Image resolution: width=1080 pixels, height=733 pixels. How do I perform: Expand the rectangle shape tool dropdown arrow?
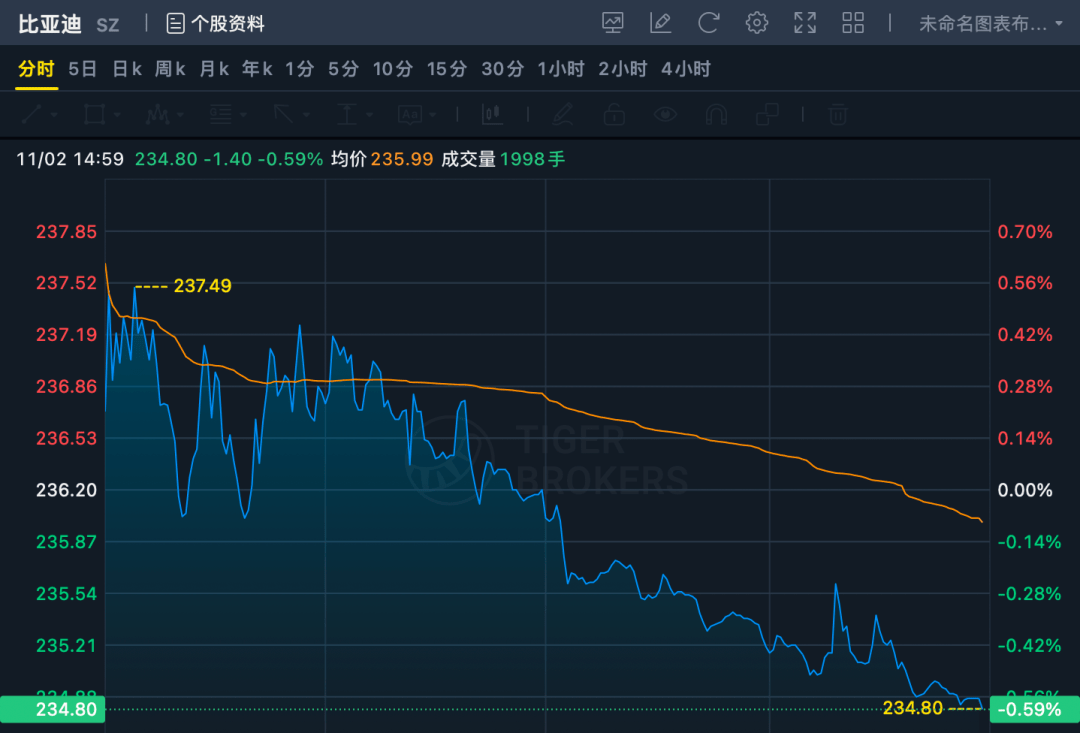click(x=117, y=115)
